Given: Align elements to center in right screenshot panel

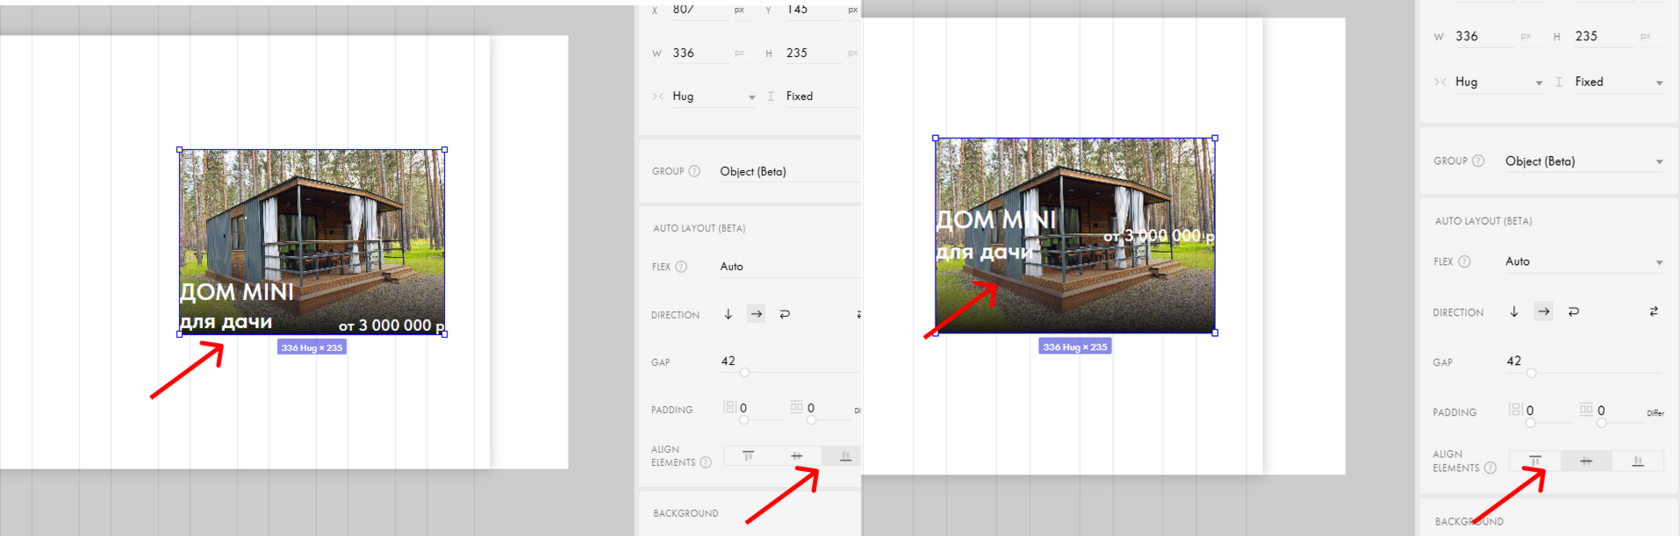Looking at the screenshot, I should click(x=1586, y=461).
